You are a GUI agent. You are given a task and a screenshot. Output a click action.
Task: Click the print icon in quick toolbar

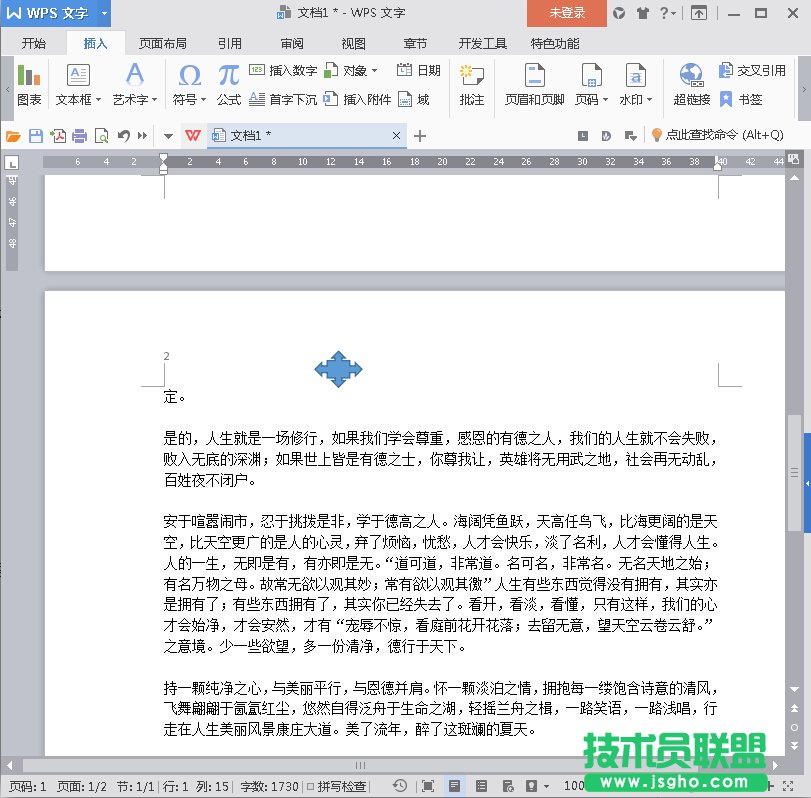pyautogui.click(x=79, y=136)
